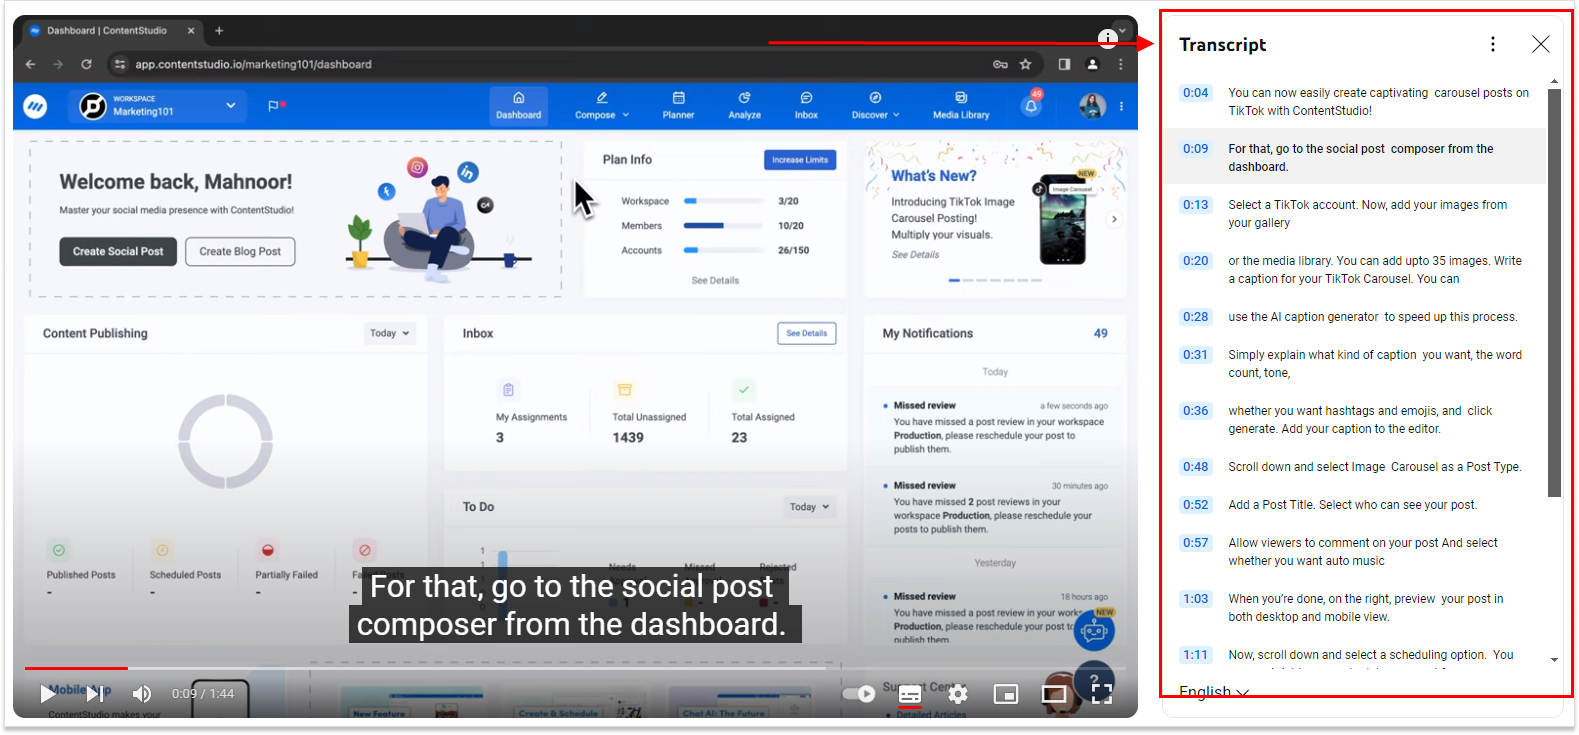
Task: Click the browser profile icon
Action: click(x=1092, y=64)
